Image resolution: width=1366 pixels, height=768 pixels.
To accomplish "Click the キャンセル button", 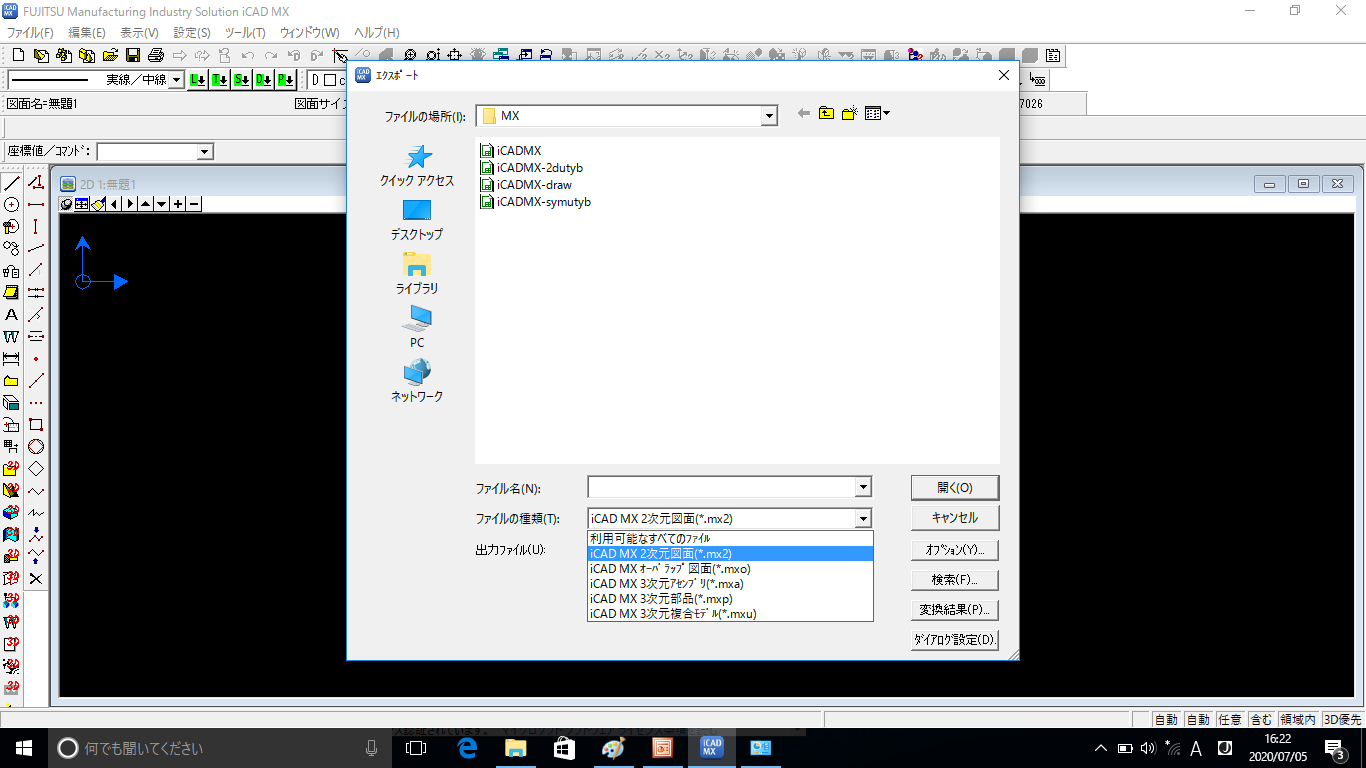I will point(955,518).
